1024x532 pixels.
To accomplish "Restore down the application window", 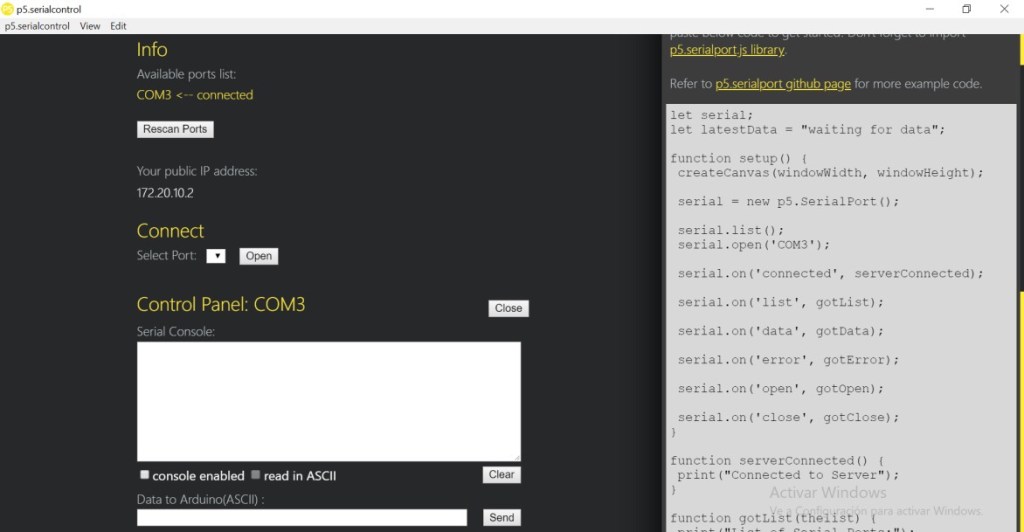I will click(x=966, y=9).
